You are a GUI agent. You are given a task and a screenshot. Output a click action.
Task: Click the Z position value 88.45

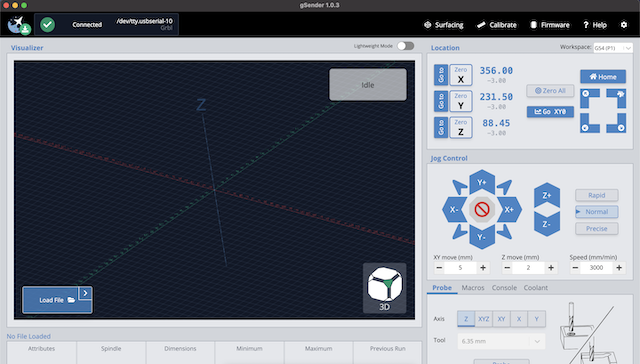click(x=496, y=123)
